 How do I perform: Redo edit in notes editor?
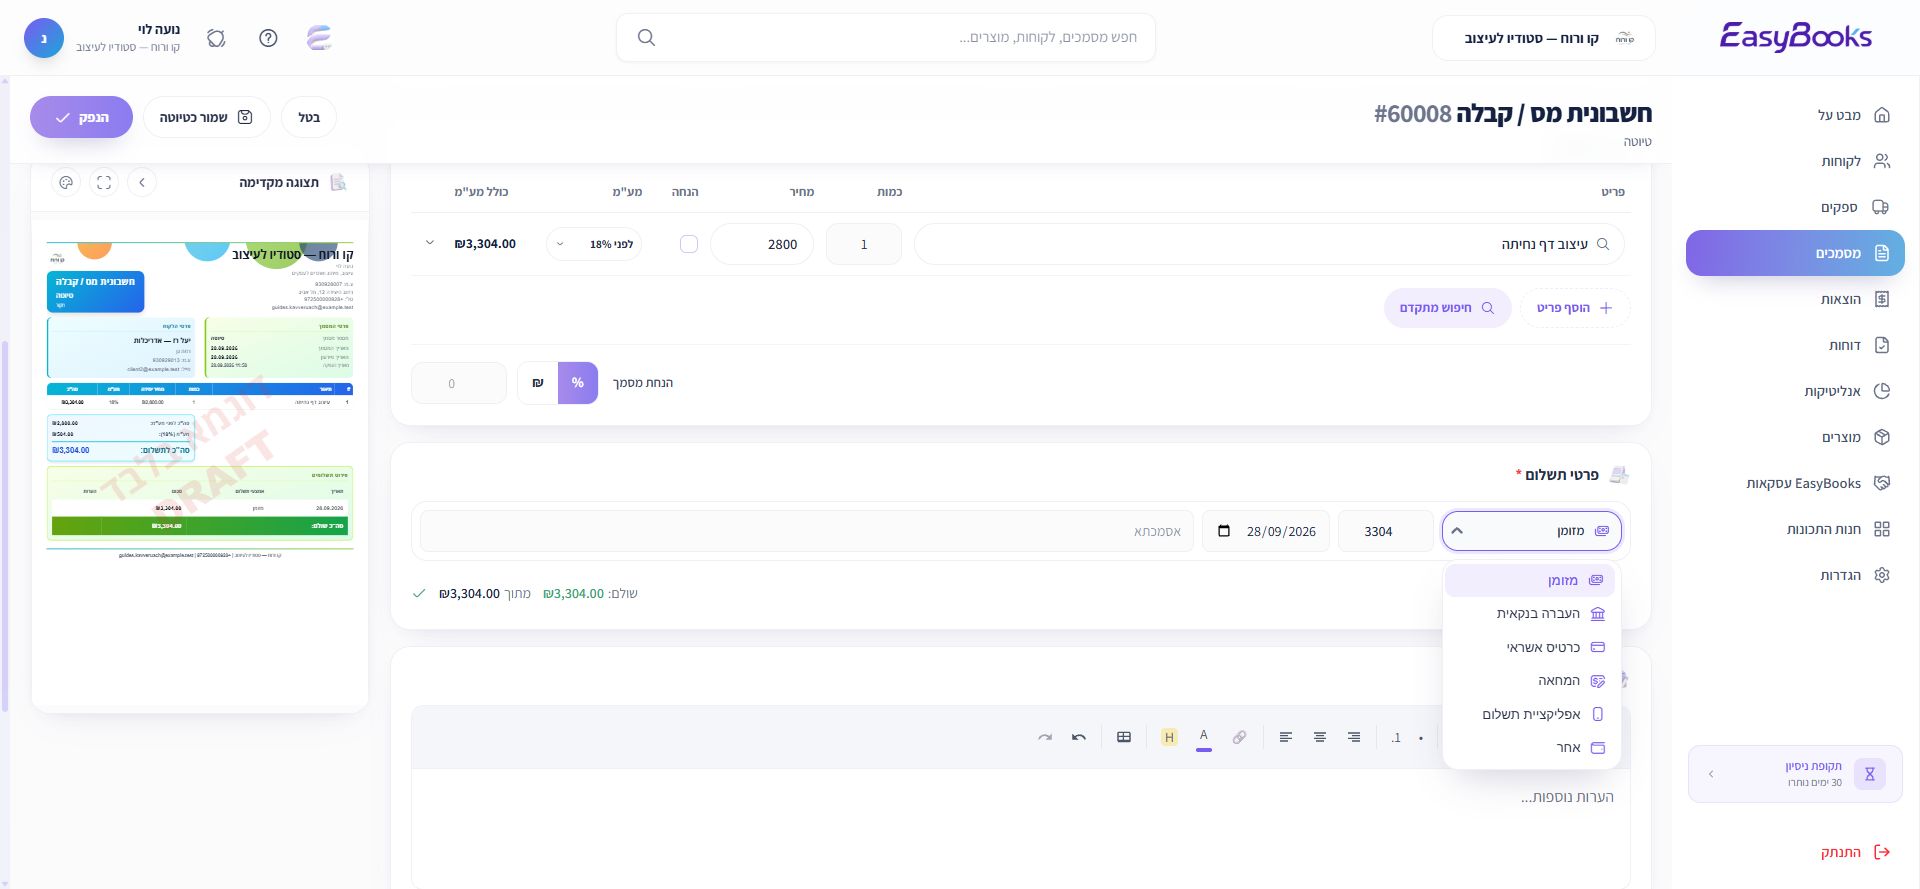[1045, 737]
